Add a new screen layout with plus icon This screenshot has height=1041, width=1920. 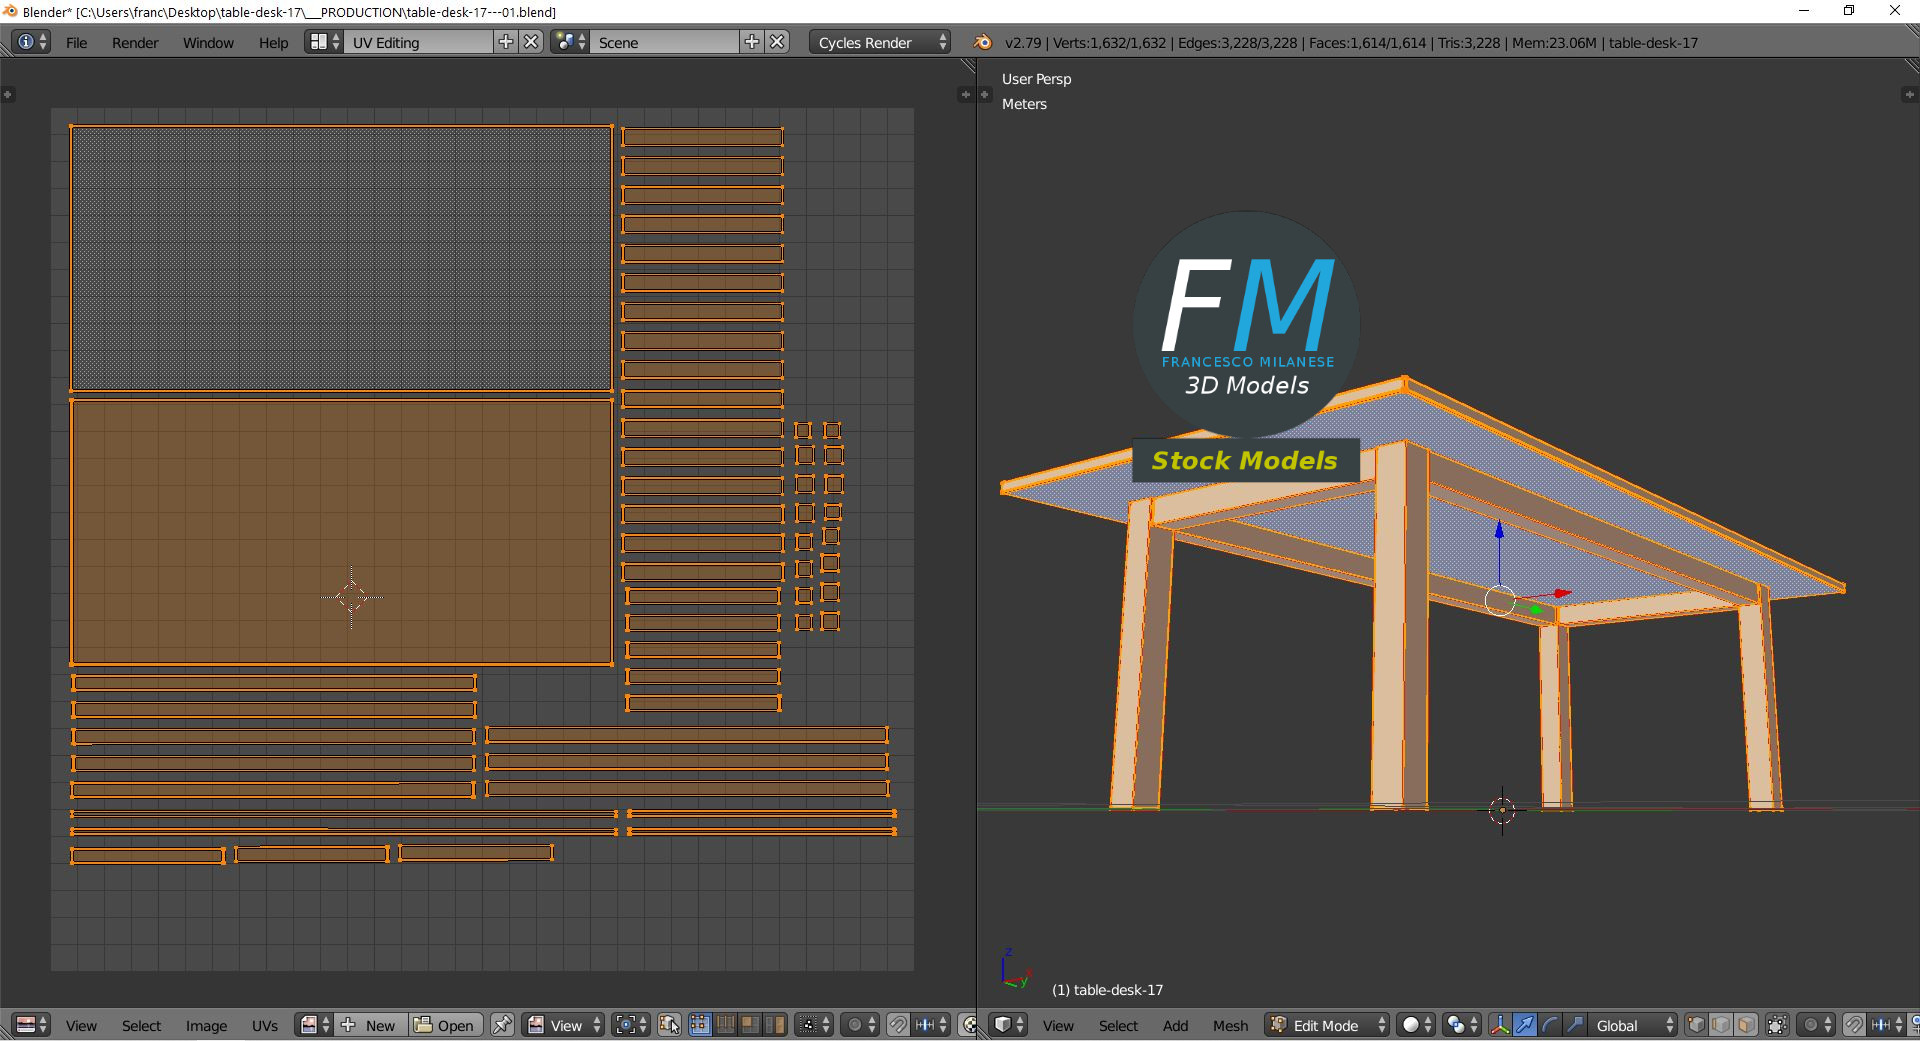pos(506,42)
